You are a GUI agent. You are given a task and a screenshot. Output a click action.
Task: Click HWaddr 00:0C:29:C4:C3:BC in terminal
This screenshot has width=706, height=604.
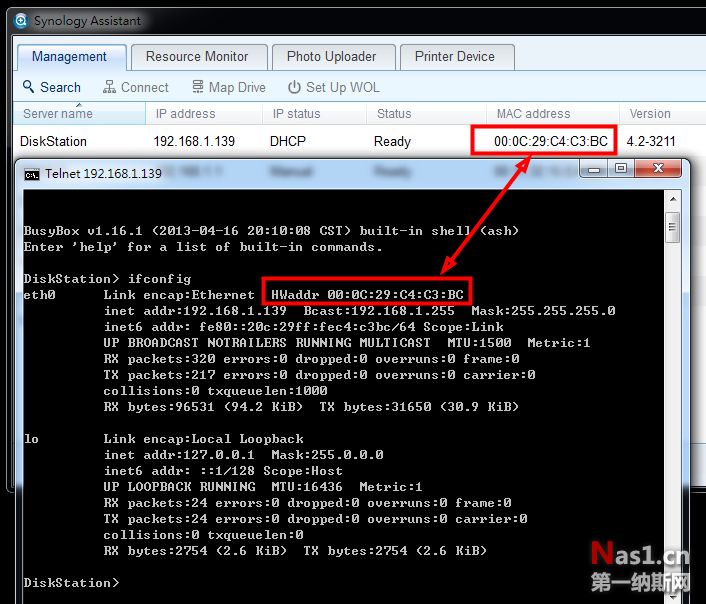(x=367, y=295)
